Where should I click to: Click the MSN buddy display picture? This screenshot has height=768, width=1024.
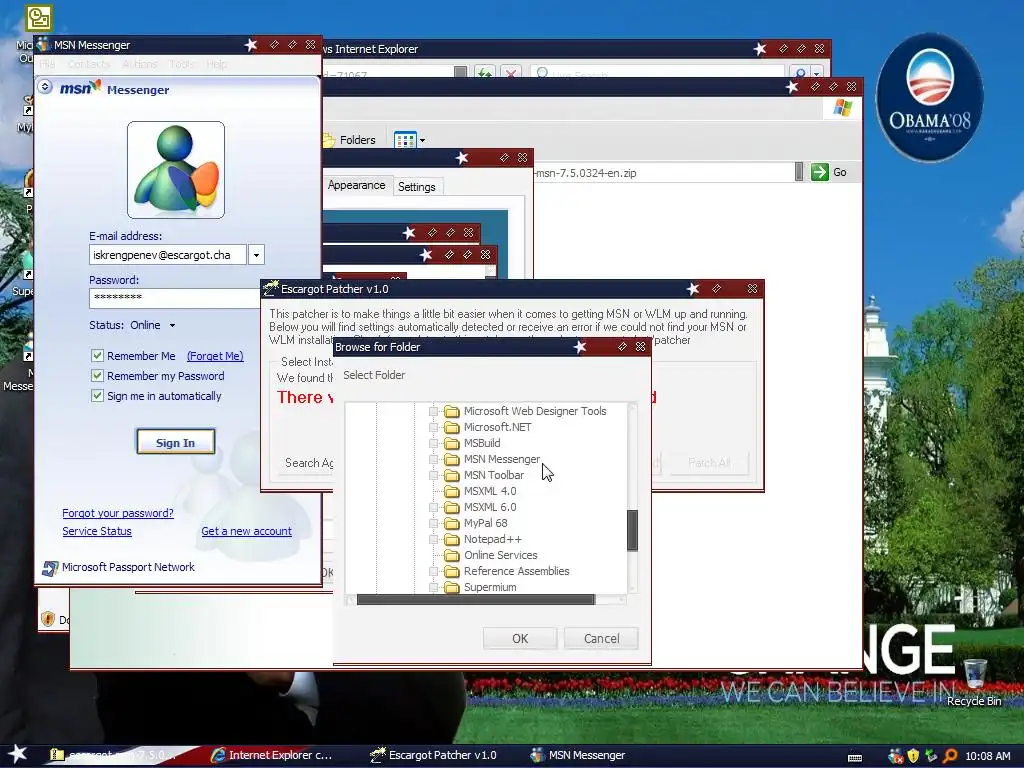coord(176,170)
